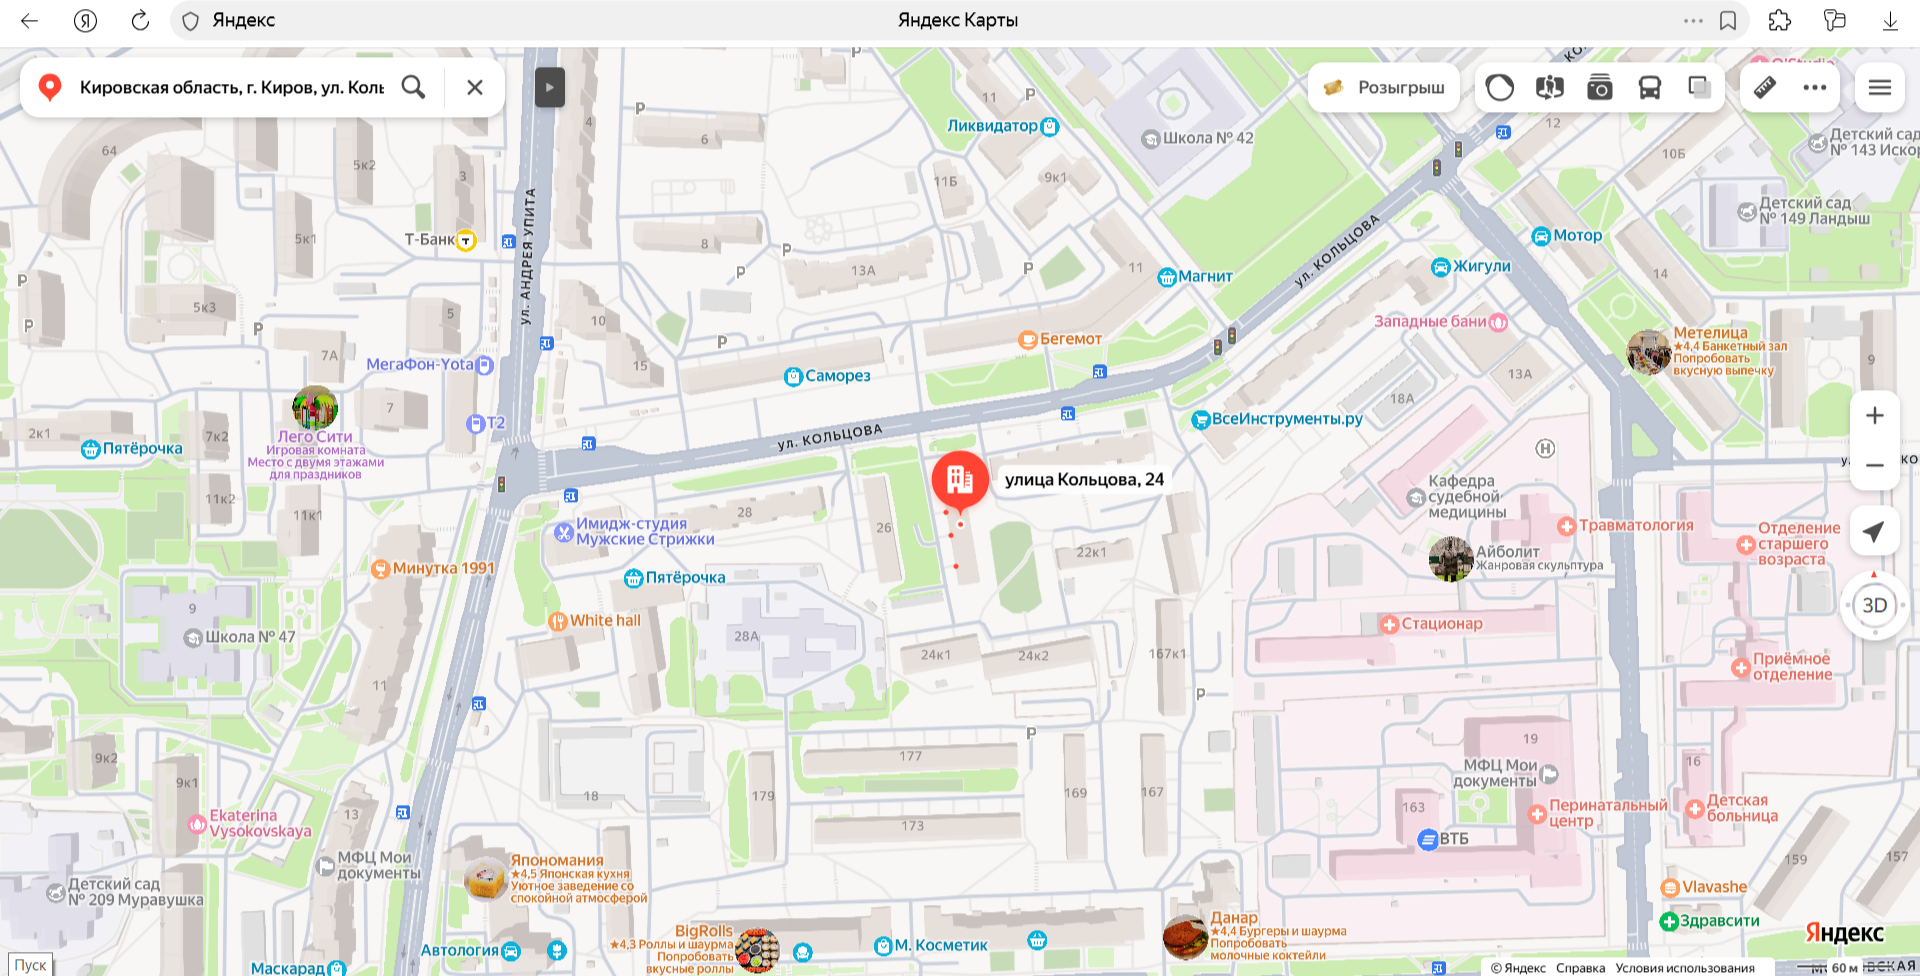Open the site protection shield icon
1920x976 pixels.
[x=191, y=21]
